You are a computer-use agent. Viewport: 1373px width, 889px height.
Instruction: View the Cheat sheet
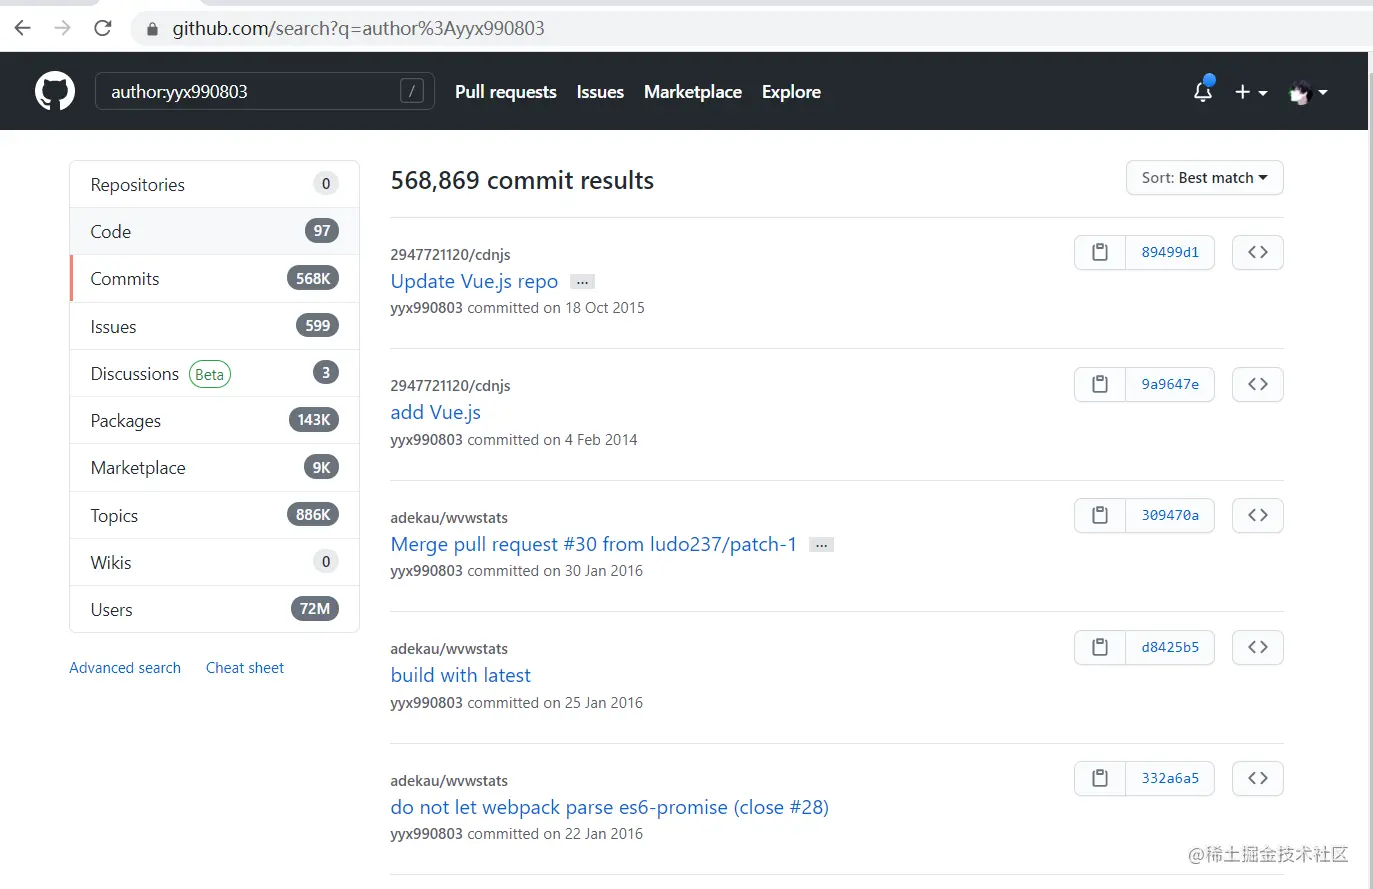244,667
